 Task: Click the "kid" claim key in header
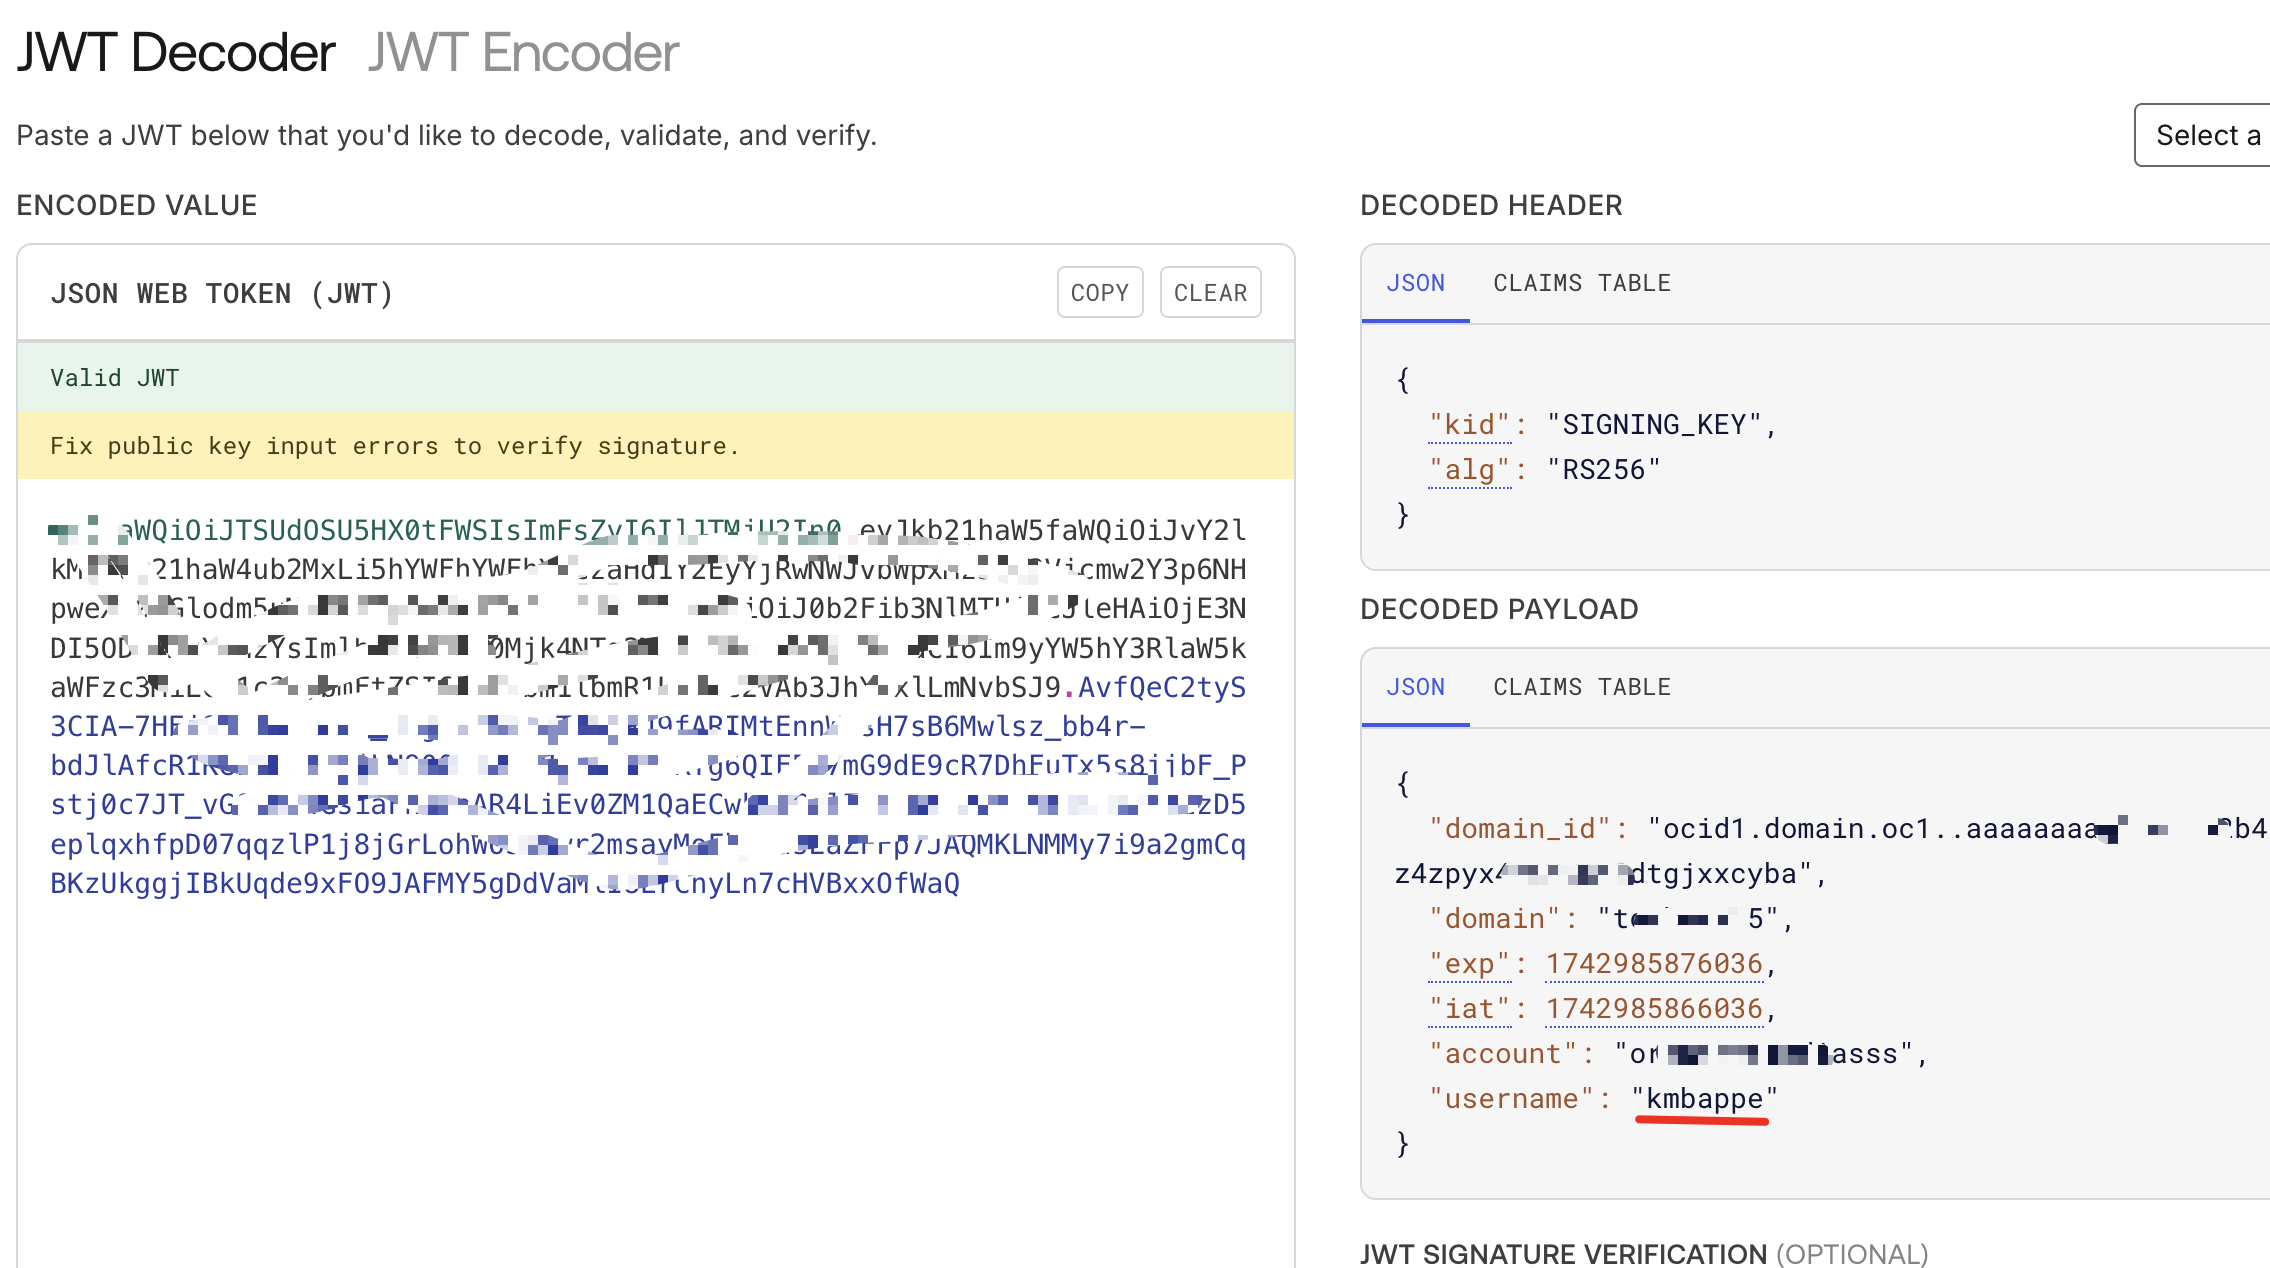1469,425
